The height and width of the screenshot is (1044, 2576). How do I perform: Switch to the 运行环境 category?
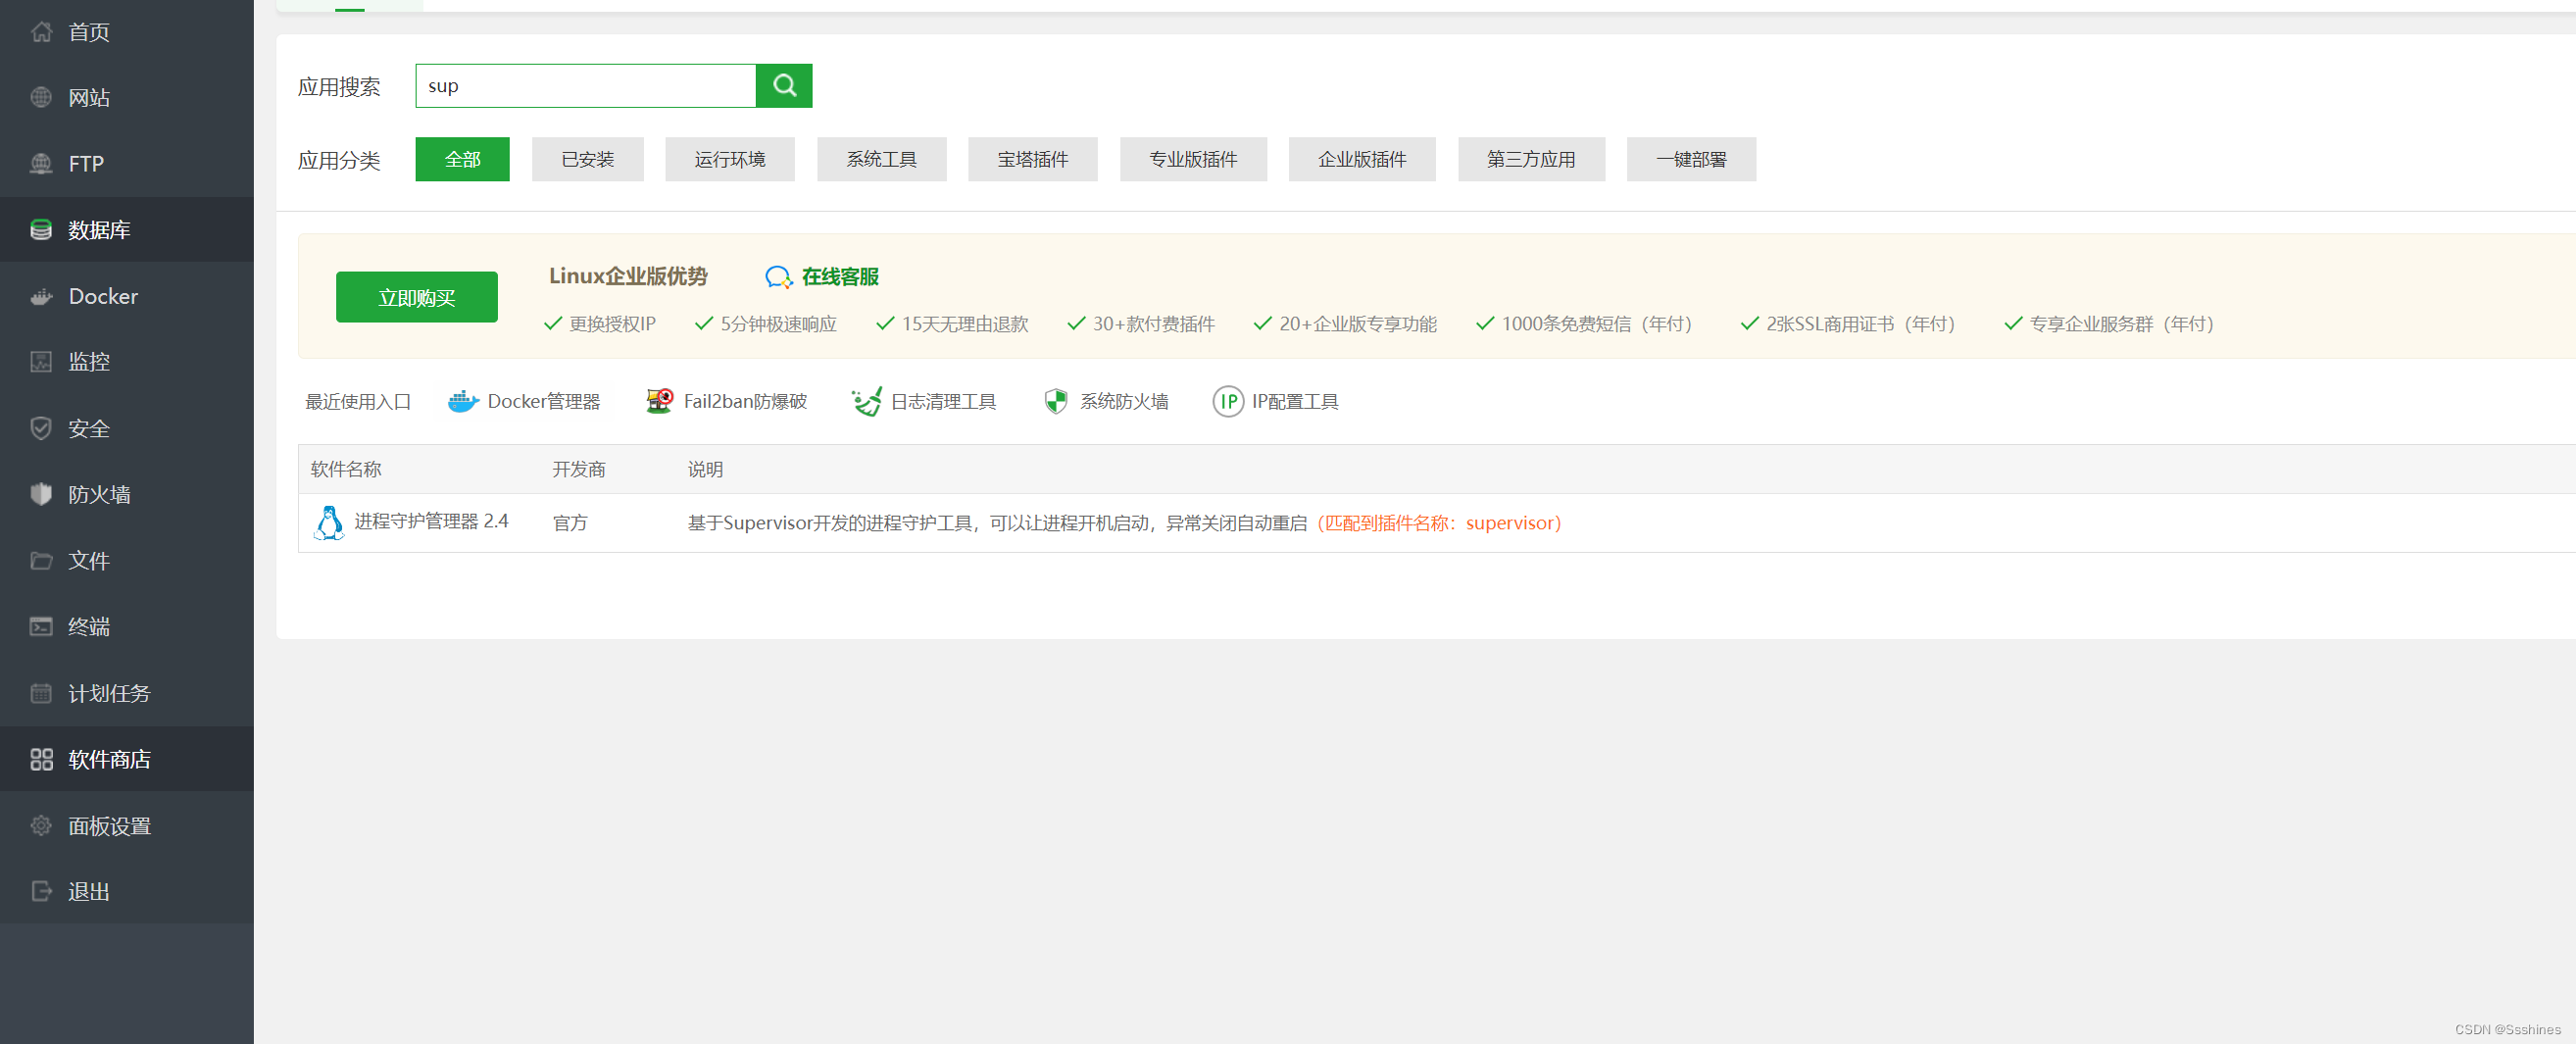729,159
